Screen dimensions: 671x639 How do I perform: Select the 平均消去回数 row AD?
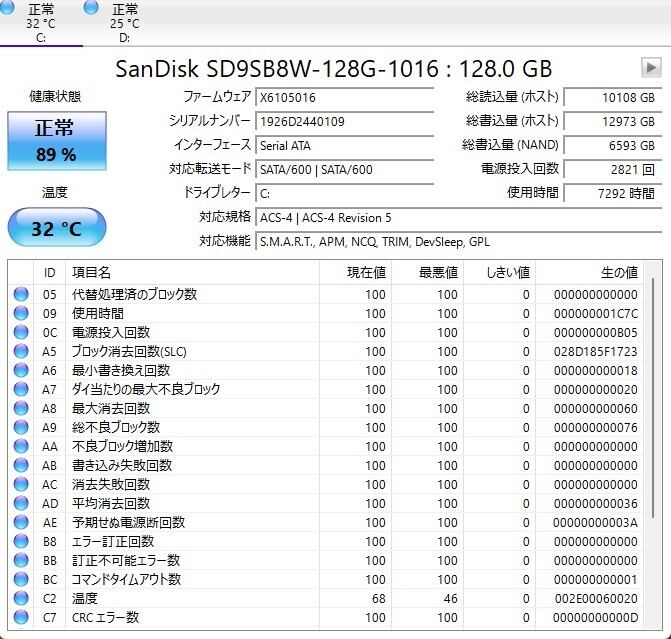coord(325,503)
